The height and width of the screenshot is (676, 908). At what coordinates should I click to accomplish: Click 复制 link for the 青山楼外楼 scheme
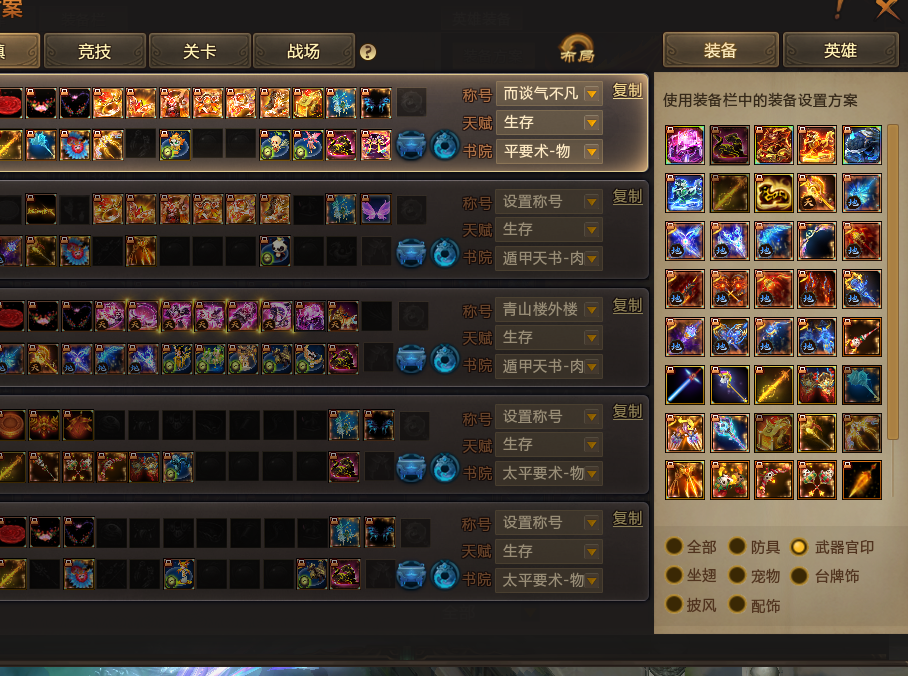[x=628, y=306]
